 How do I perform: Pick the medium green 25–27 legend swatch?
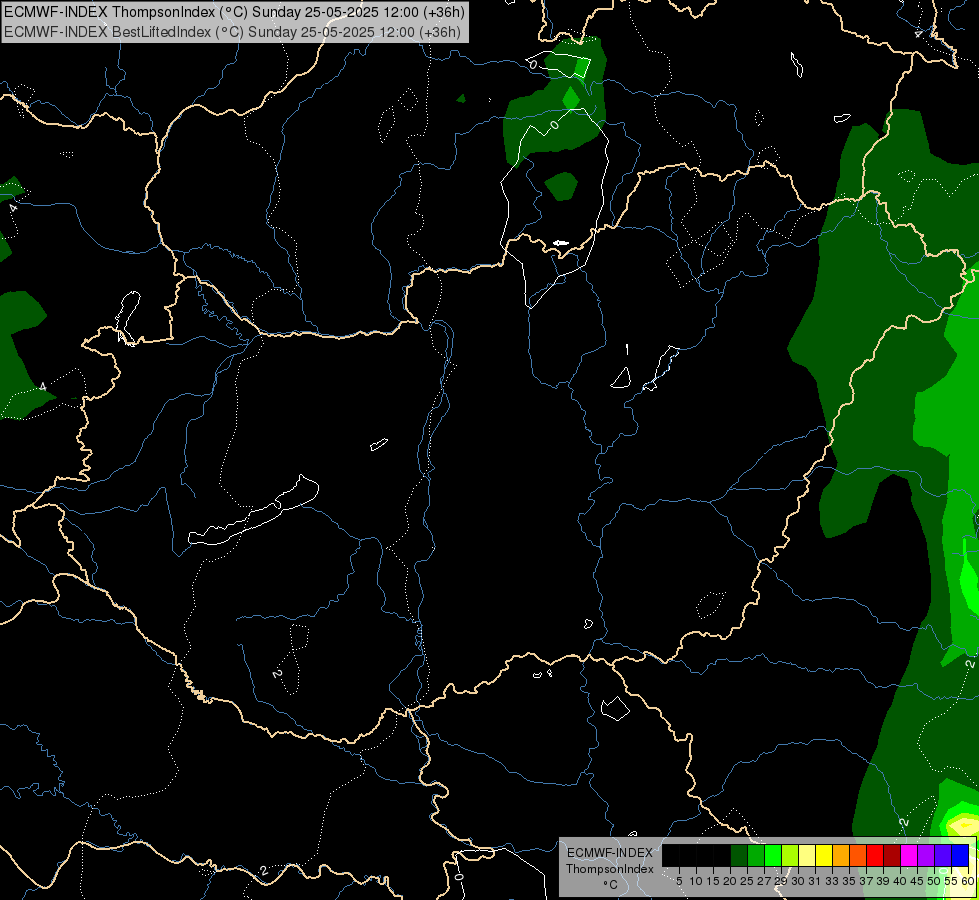(x=755, y=855)
